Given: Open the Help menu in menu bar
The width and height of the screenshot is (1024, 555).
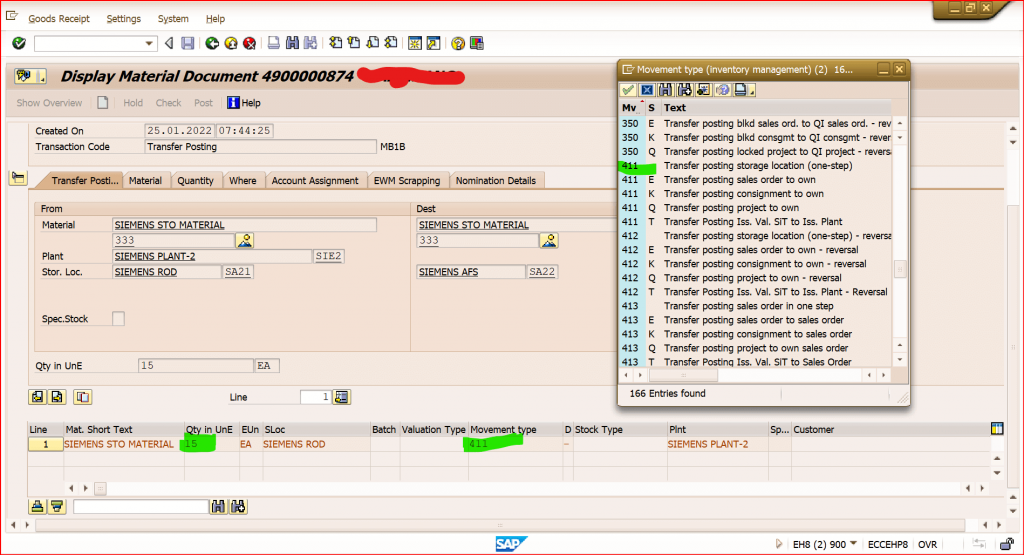Looking at the screenshot, I should click(x=215, y=19).
